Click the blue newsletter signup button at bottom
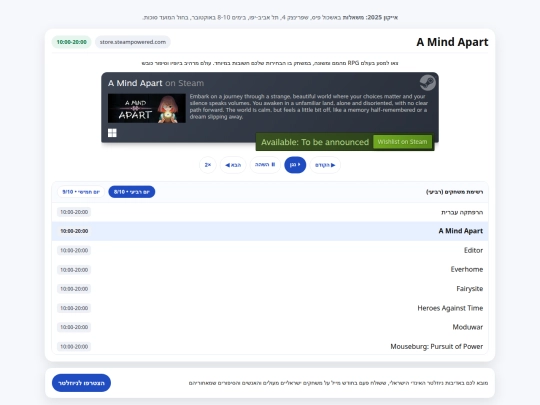 (81, 383)
